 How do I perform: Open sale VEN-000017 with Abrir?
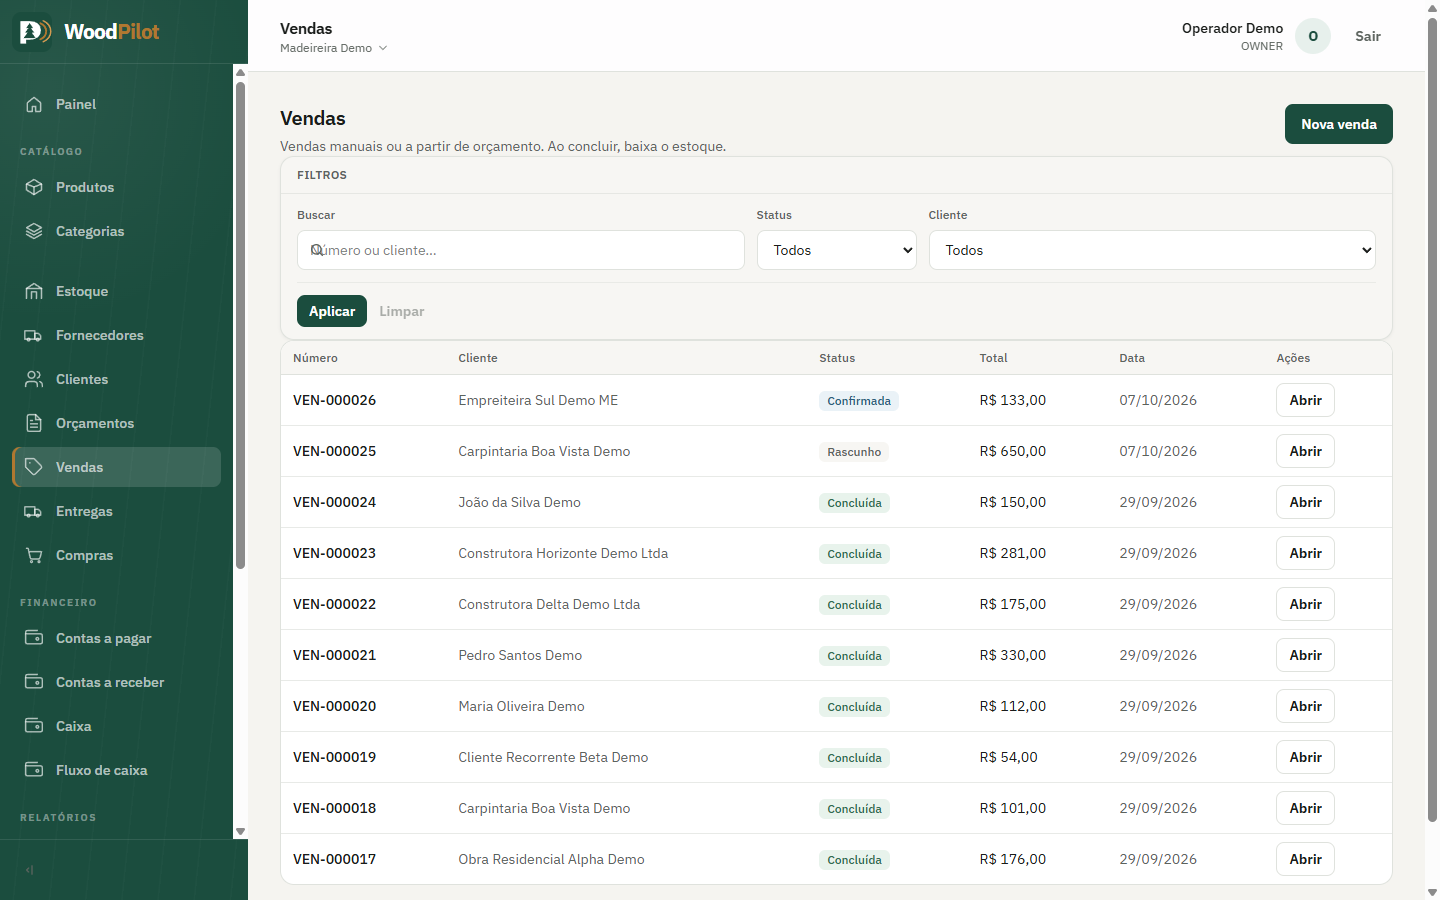point(1305,859)
